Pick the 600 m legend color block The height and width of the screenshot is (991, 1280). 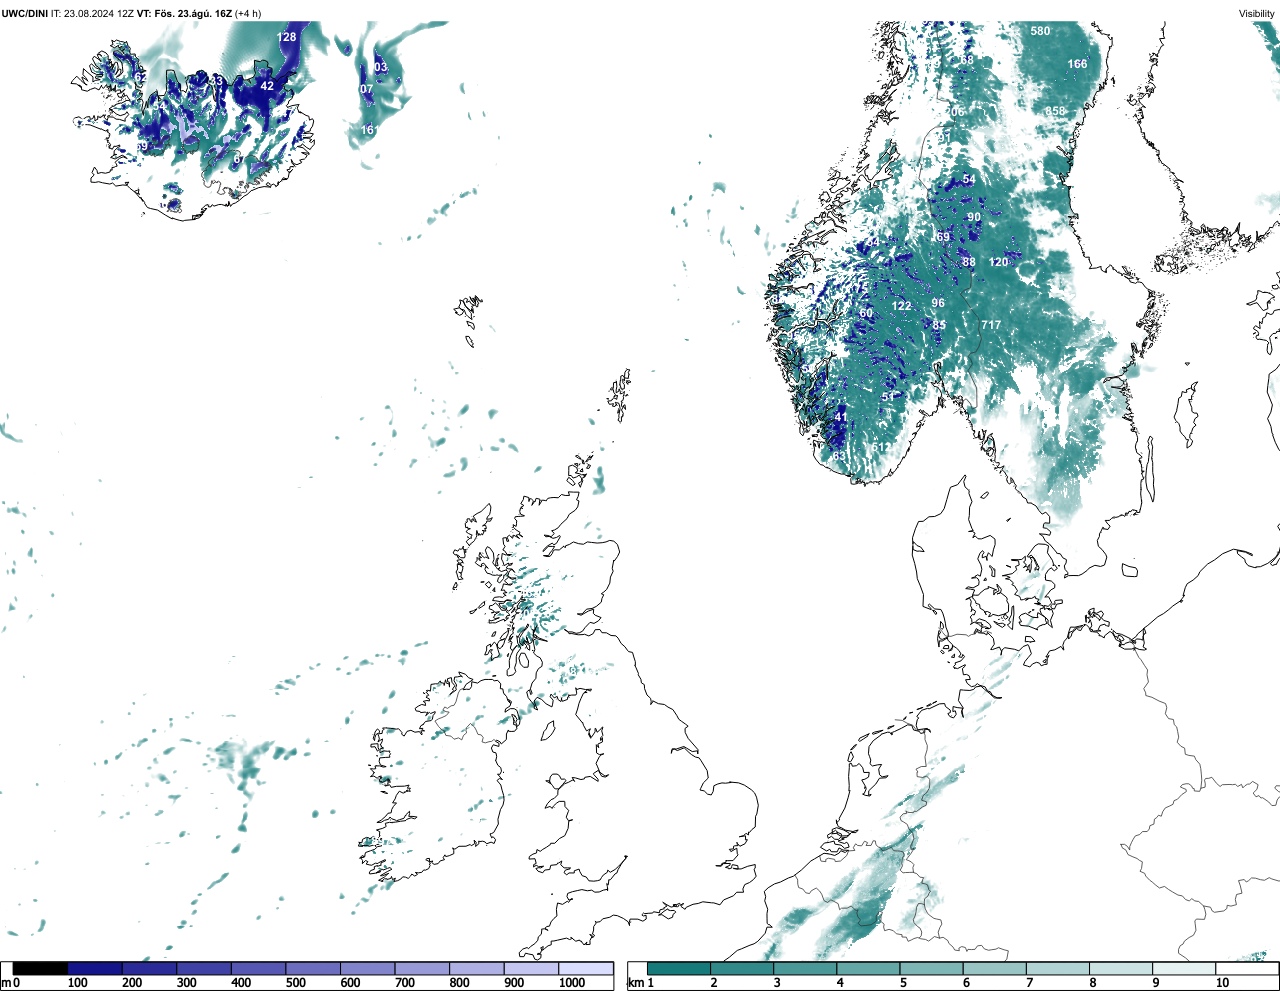tap(368, 968)
